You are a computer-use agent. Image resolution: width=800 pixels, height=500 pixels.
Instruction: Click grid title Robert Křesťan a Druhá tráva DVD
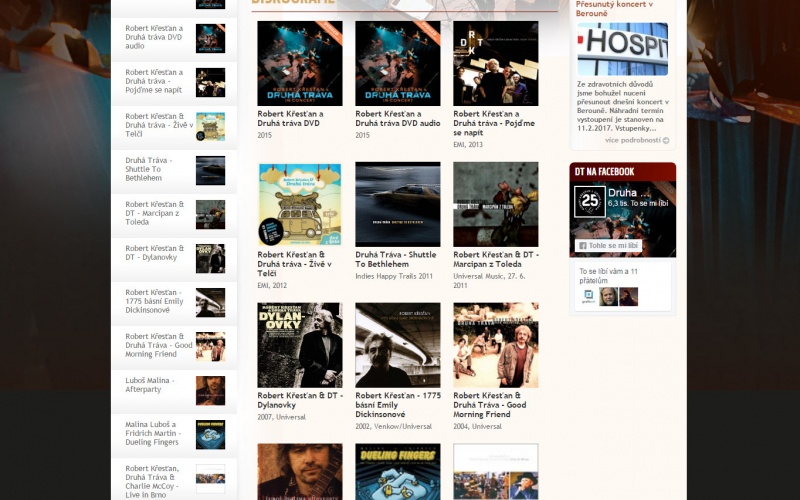290,118
